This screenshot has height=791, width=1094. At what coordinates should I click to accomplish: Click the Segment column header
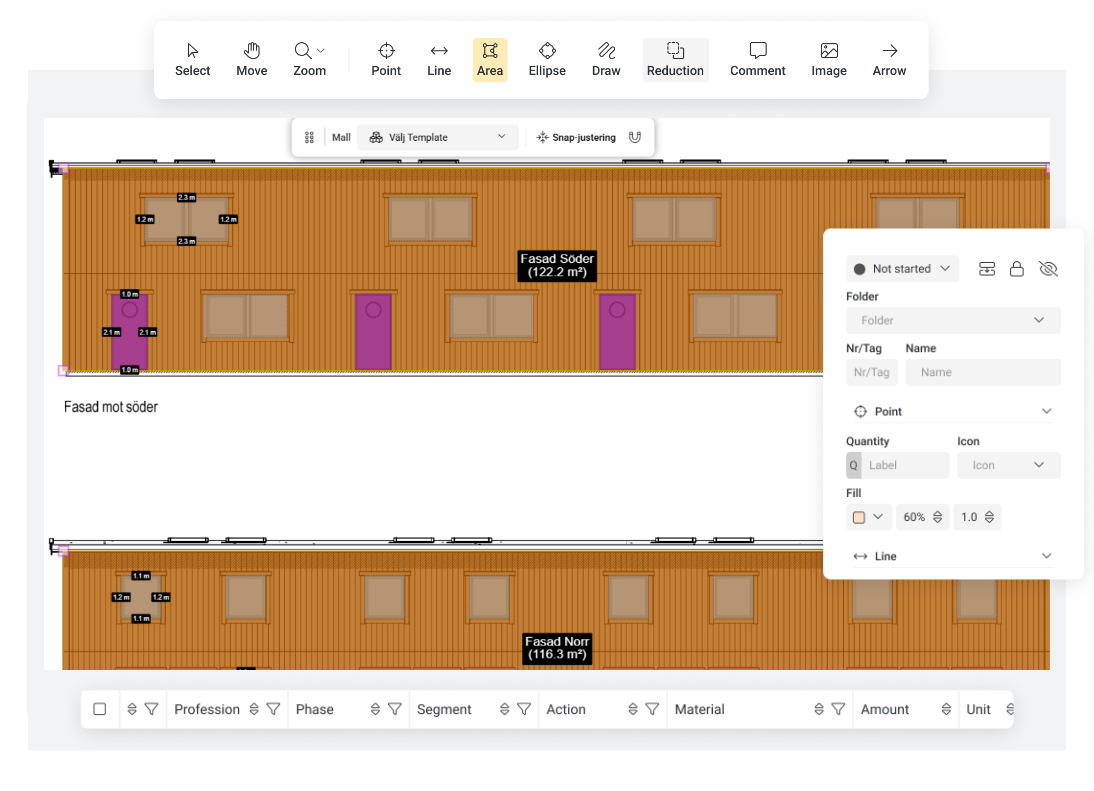(444, 709)
